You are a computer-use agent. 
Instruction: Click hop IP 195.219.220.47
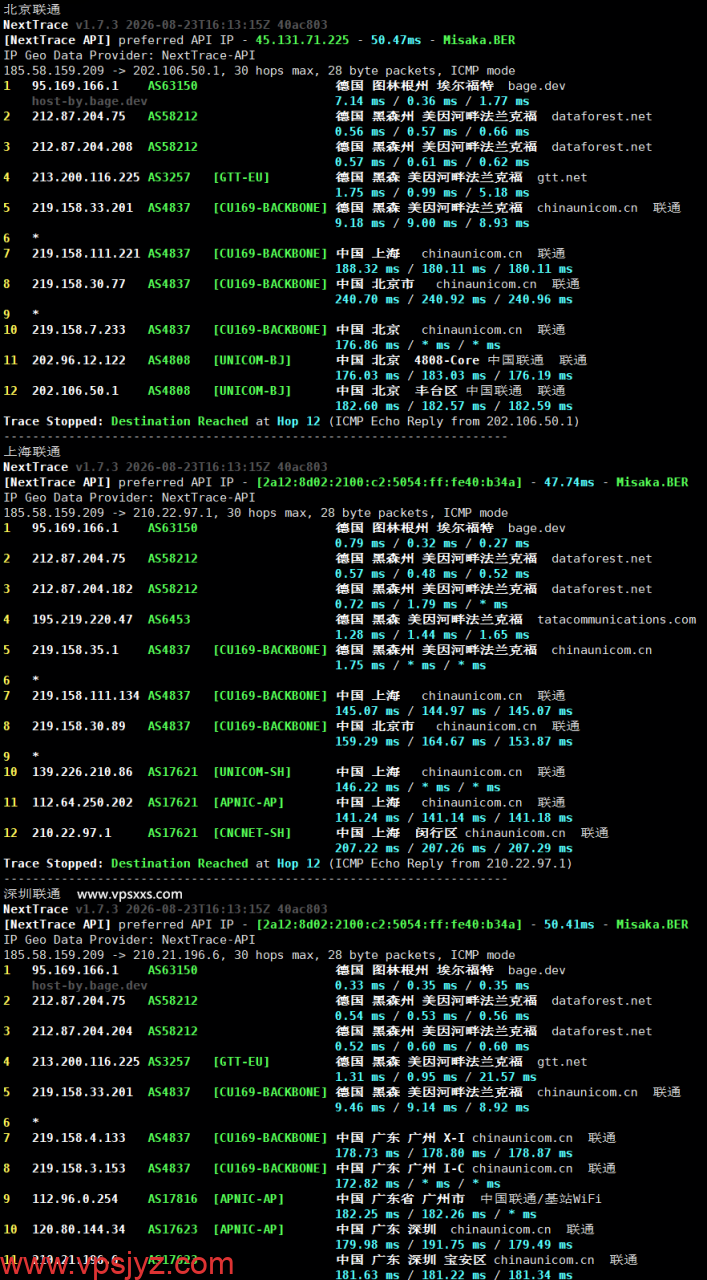pyautogui.click(x=82, y=620)
